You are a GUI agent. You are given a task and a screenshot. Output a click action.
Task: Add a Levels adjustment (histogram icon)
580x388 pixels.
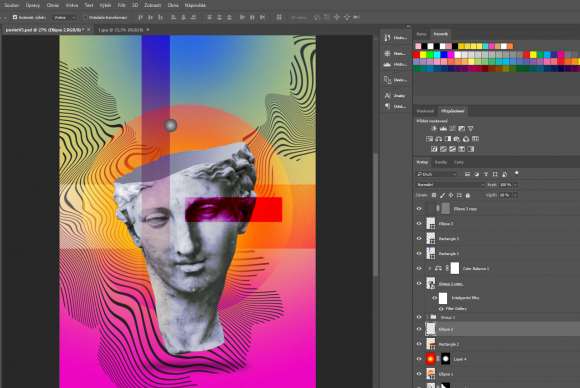point(443,129)
